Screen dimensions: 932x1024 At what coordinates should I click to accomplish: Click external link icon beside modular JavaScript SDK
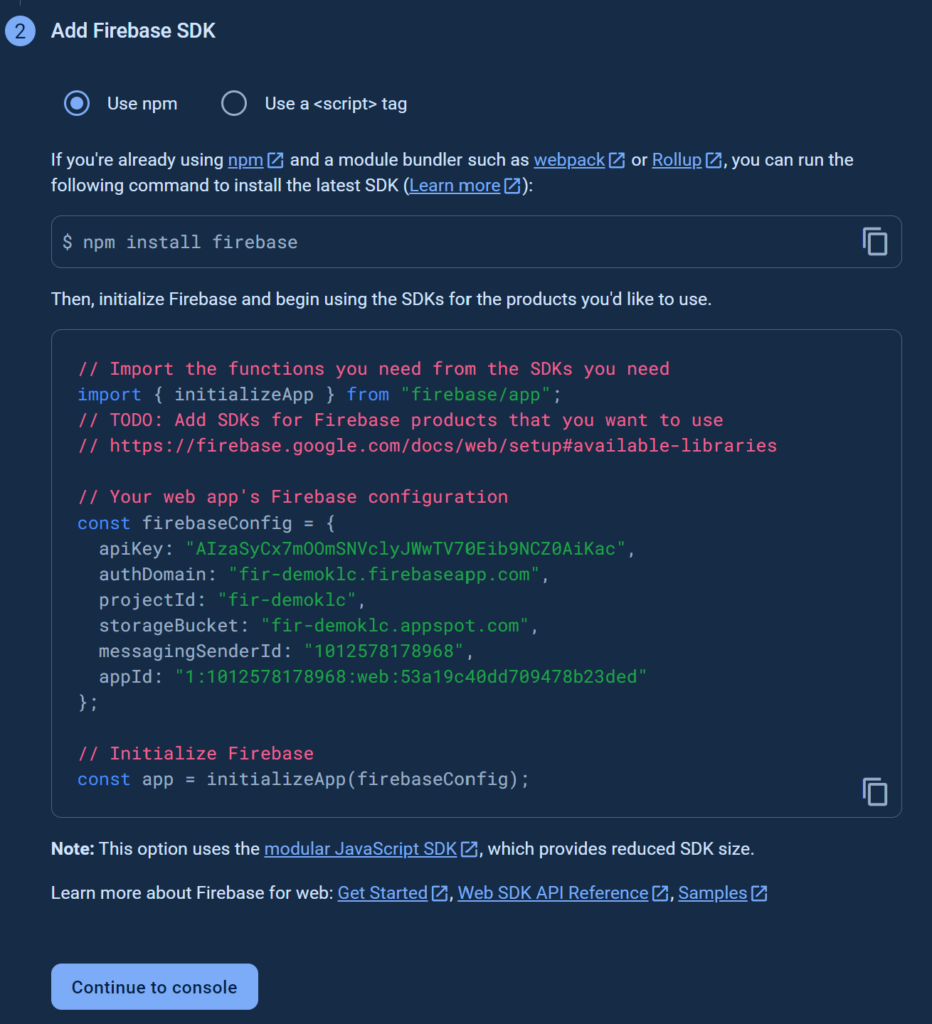click(x=468, y=849)
